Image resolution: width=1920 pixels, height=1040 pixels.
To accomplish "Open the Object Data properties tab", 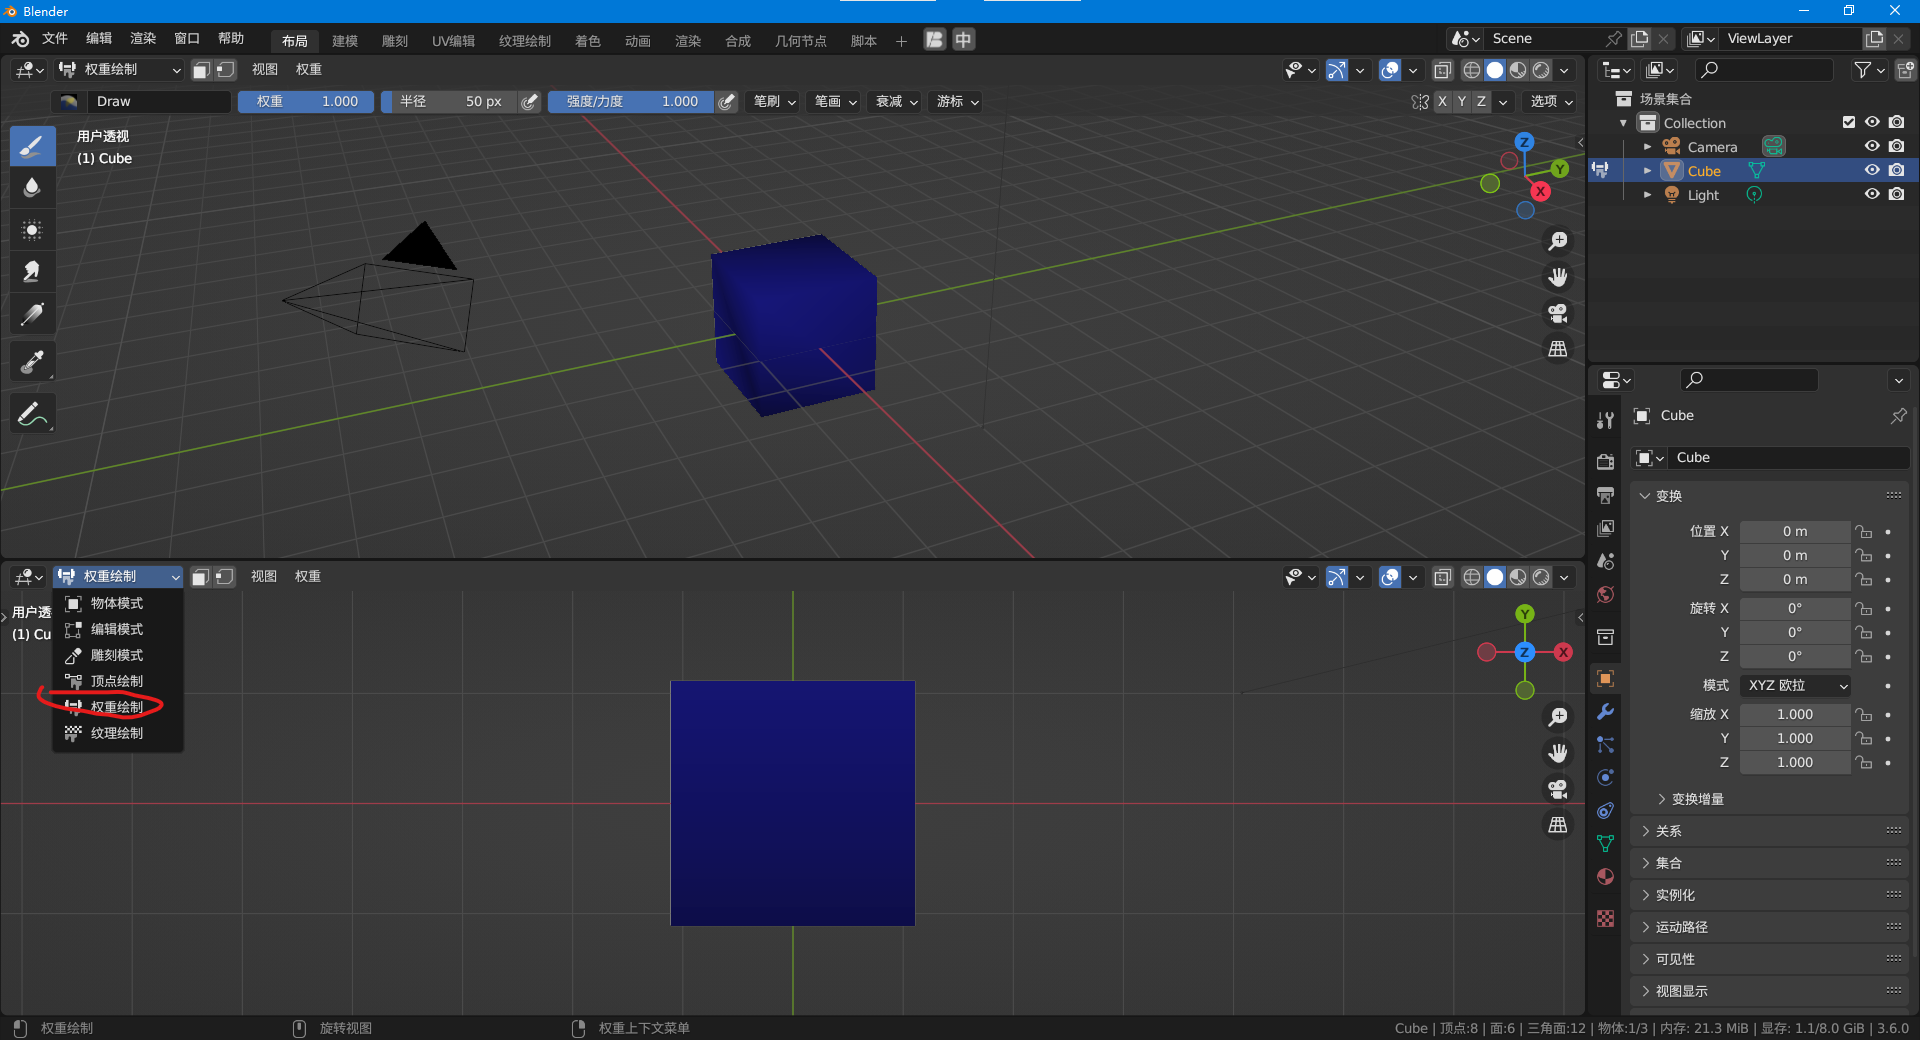I will [1605, 844].
